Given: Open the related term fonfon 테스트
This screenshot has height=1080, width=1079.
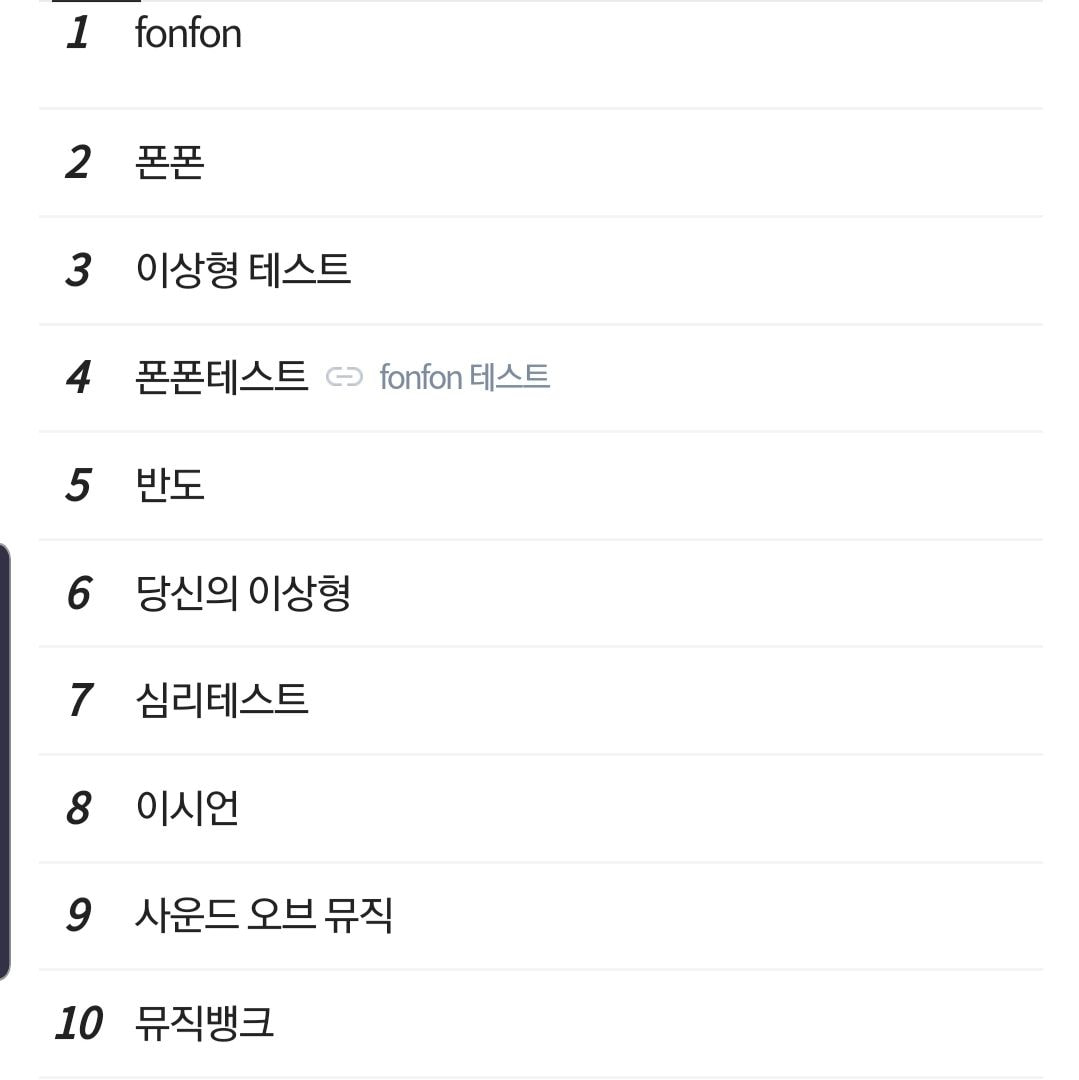Looking at the screenshot, I should pyautogui.click(x=464, y=378).
